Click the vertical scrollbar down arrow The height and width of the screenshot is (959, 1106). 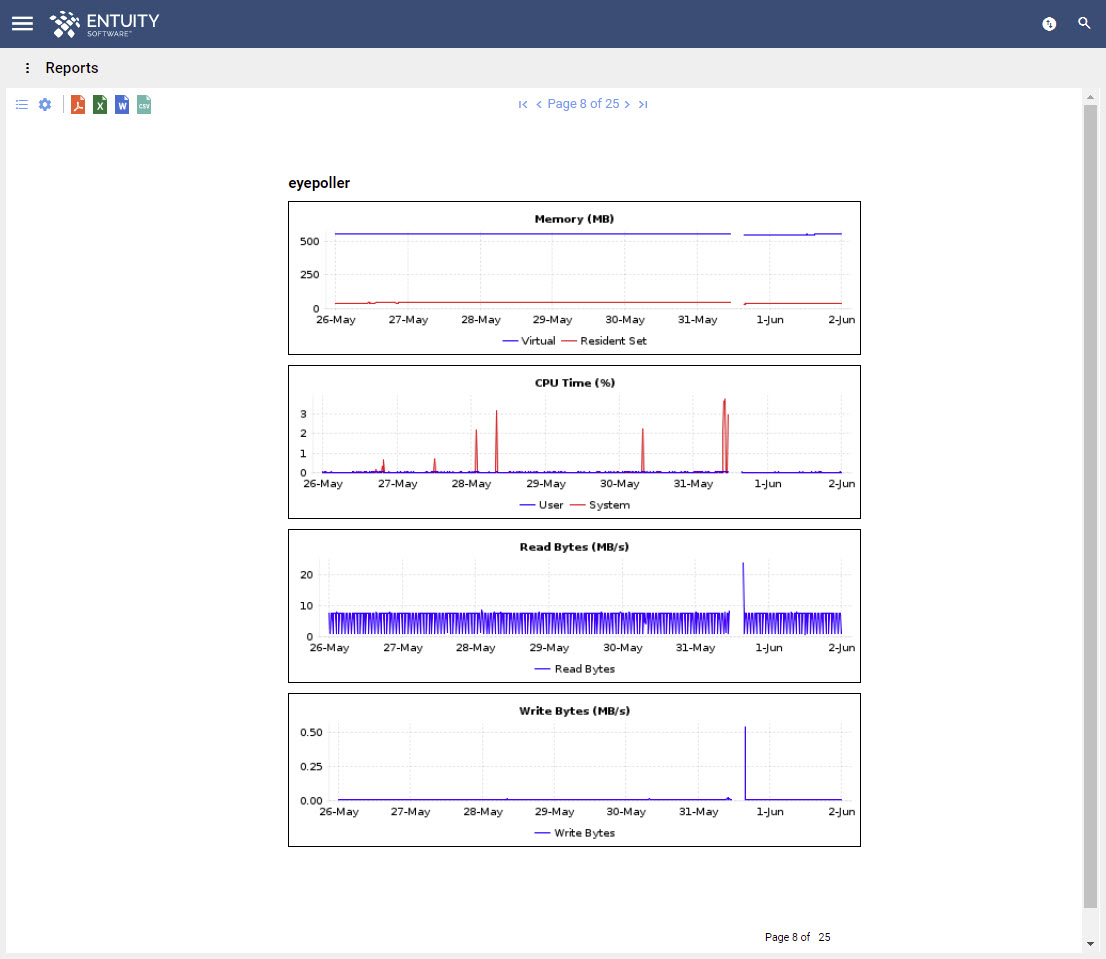pos(1090,943)
